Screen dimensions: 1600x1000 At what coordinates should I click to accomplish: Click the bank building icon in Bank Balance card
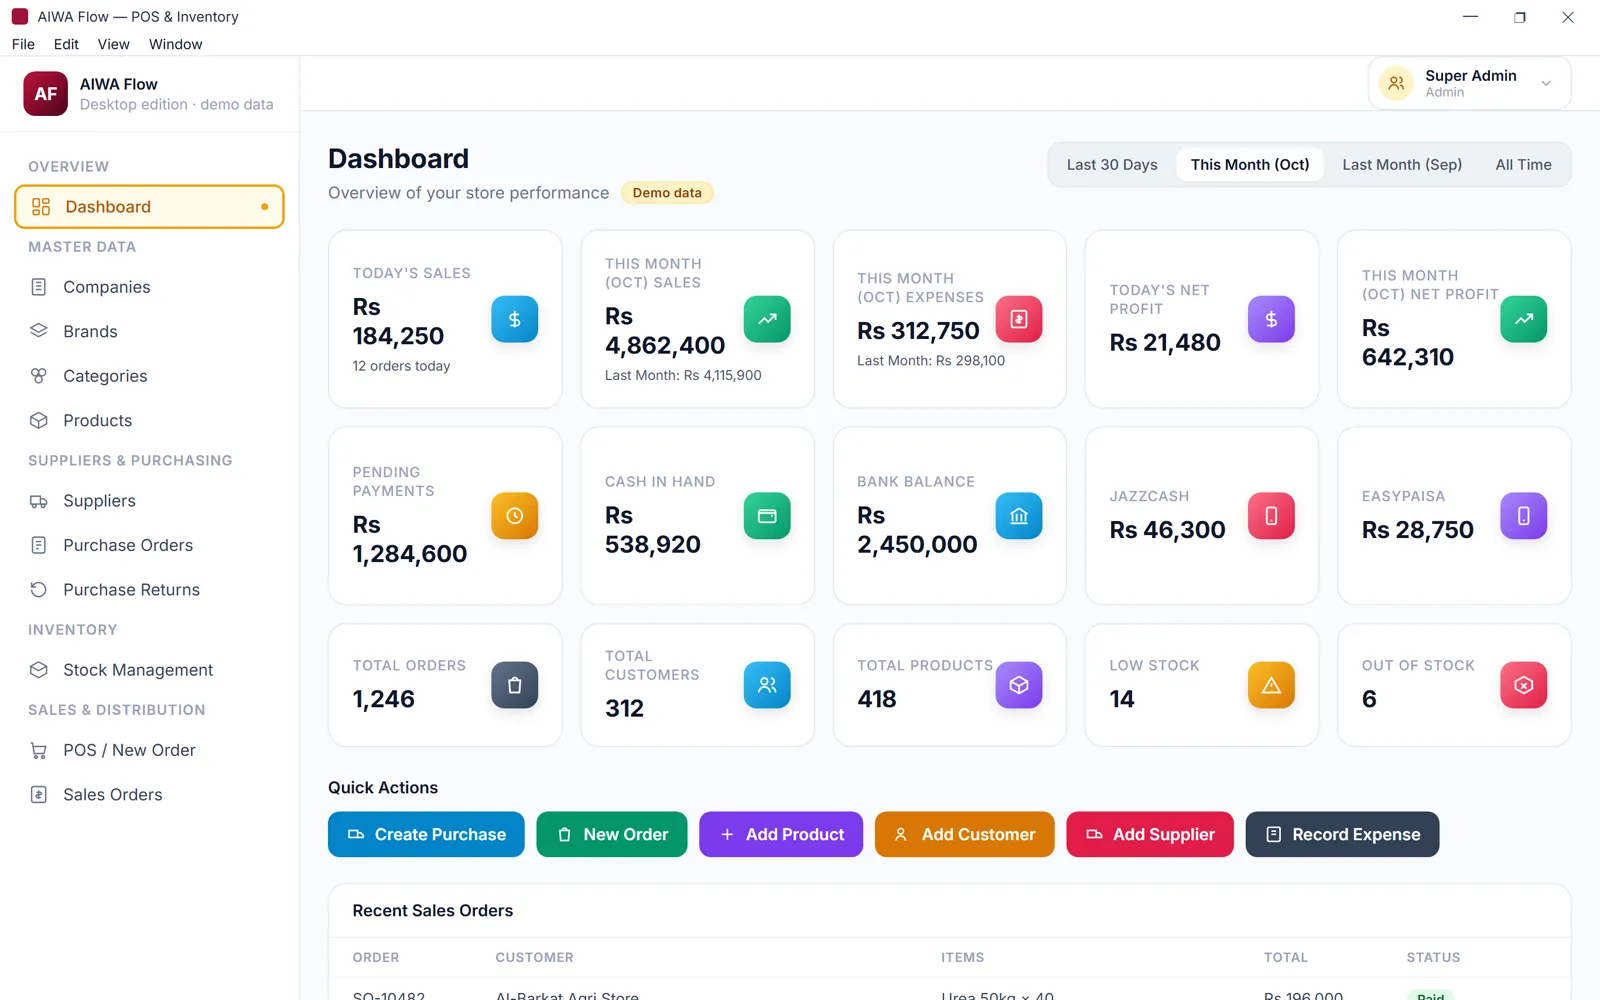pos(1019,516)
